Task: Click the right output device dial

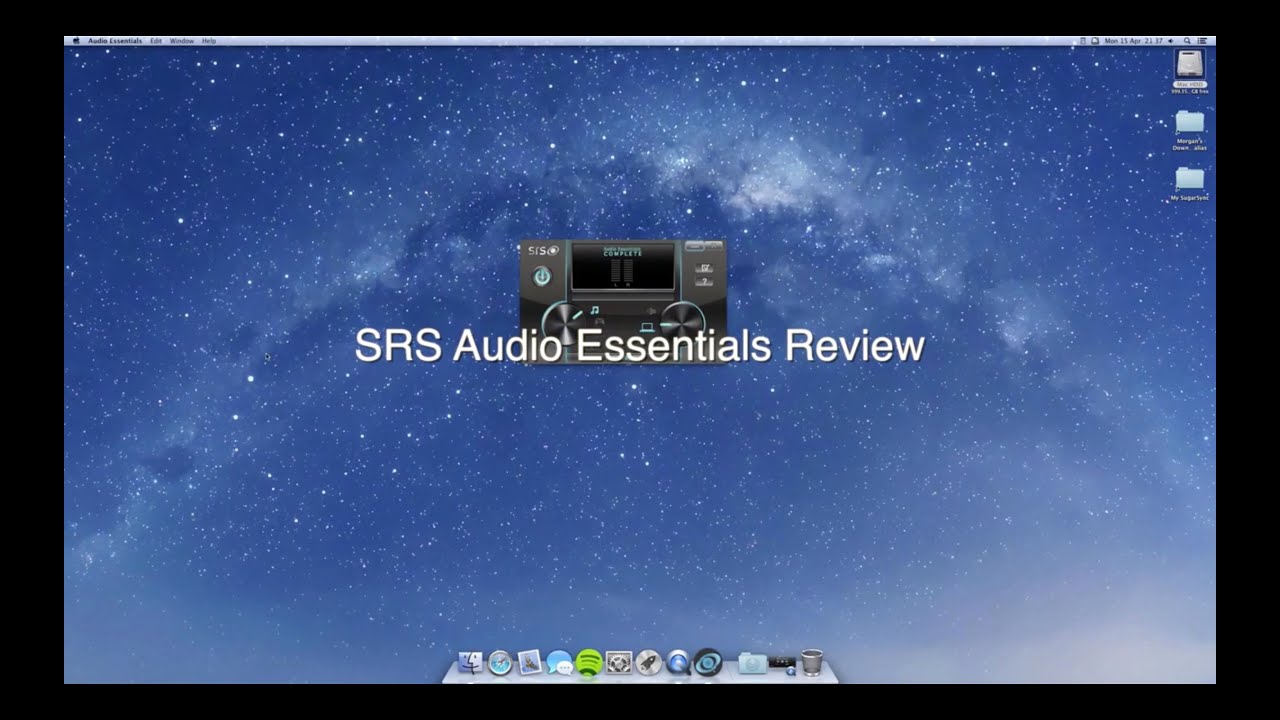Action: click(x=683, y=322)
